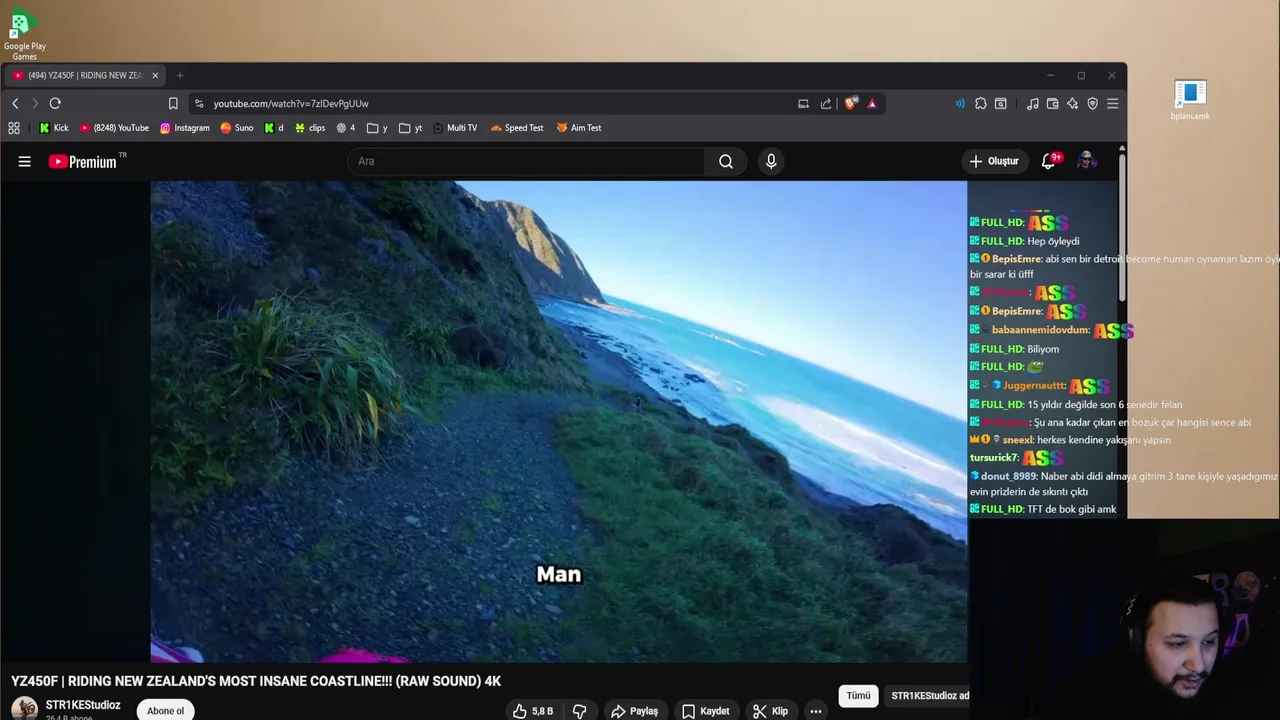Screen dimensions: 1280x720
Task: Open the STR1KEStudioz channel avatar
Action: [24, 709]
